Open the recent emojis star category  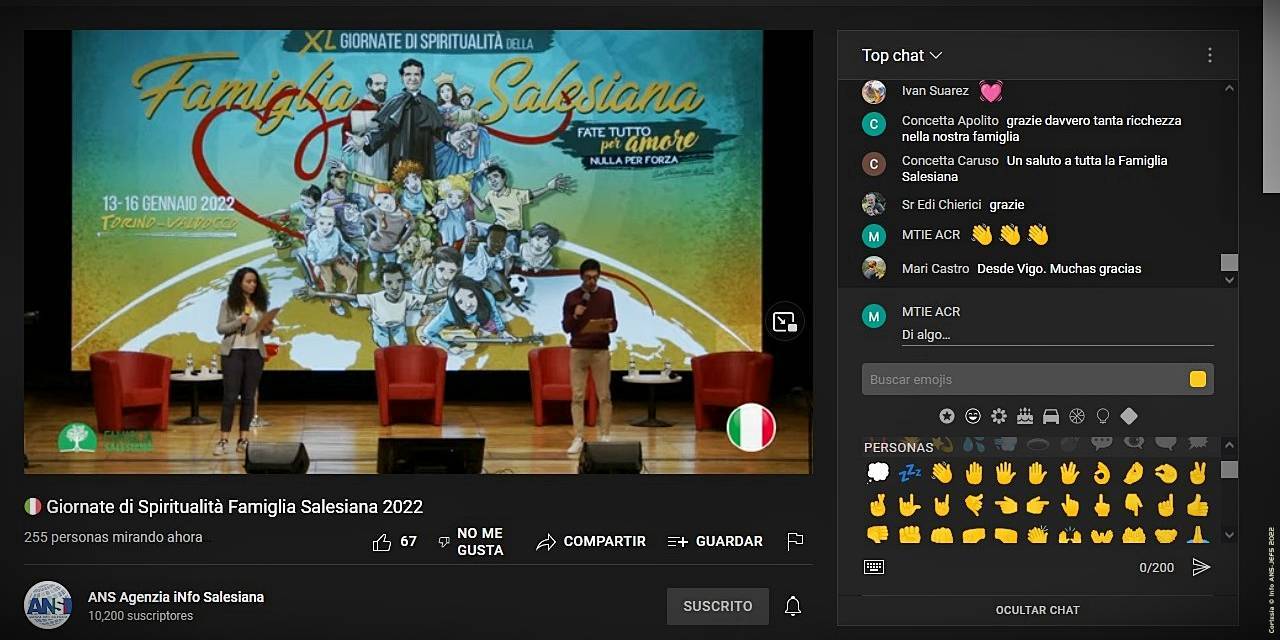coord(947,416)
